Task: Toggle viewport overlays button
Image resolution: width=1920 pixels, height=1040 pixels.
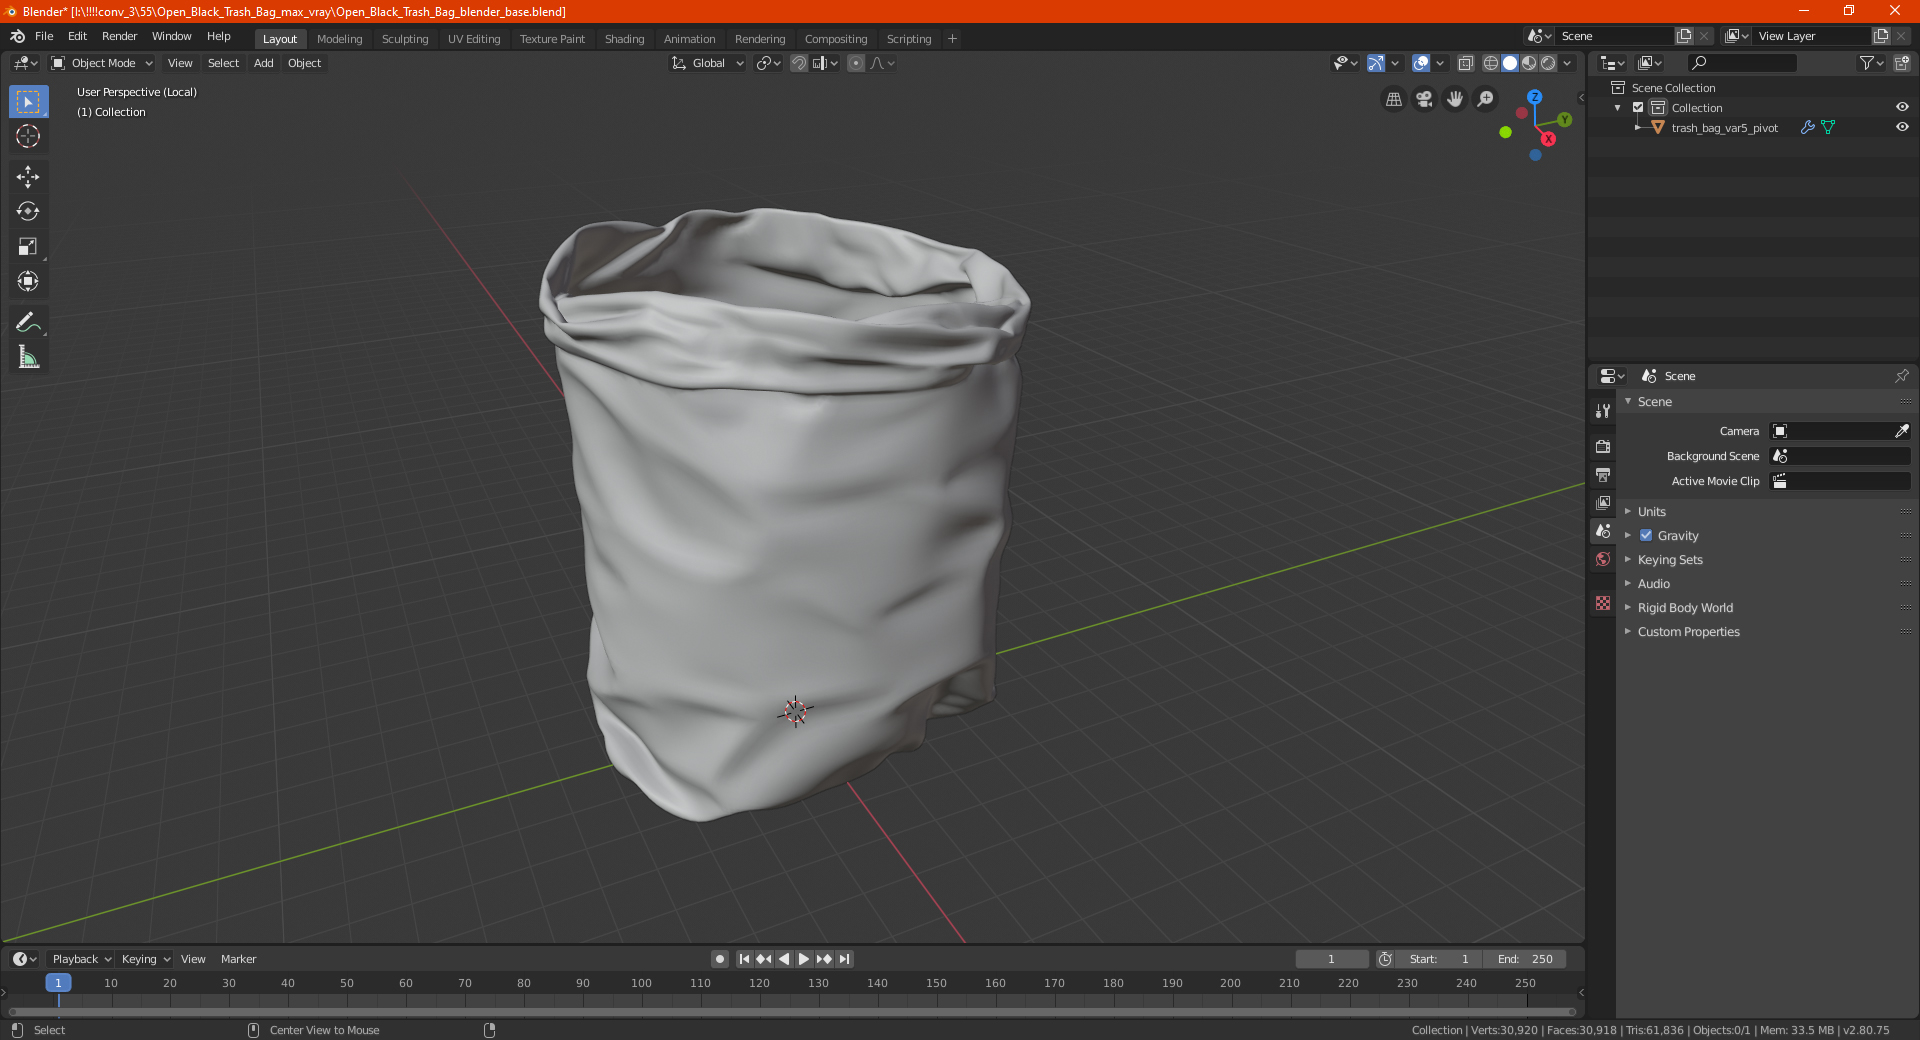Action: pyautogui.click(x=1421, y=63)
